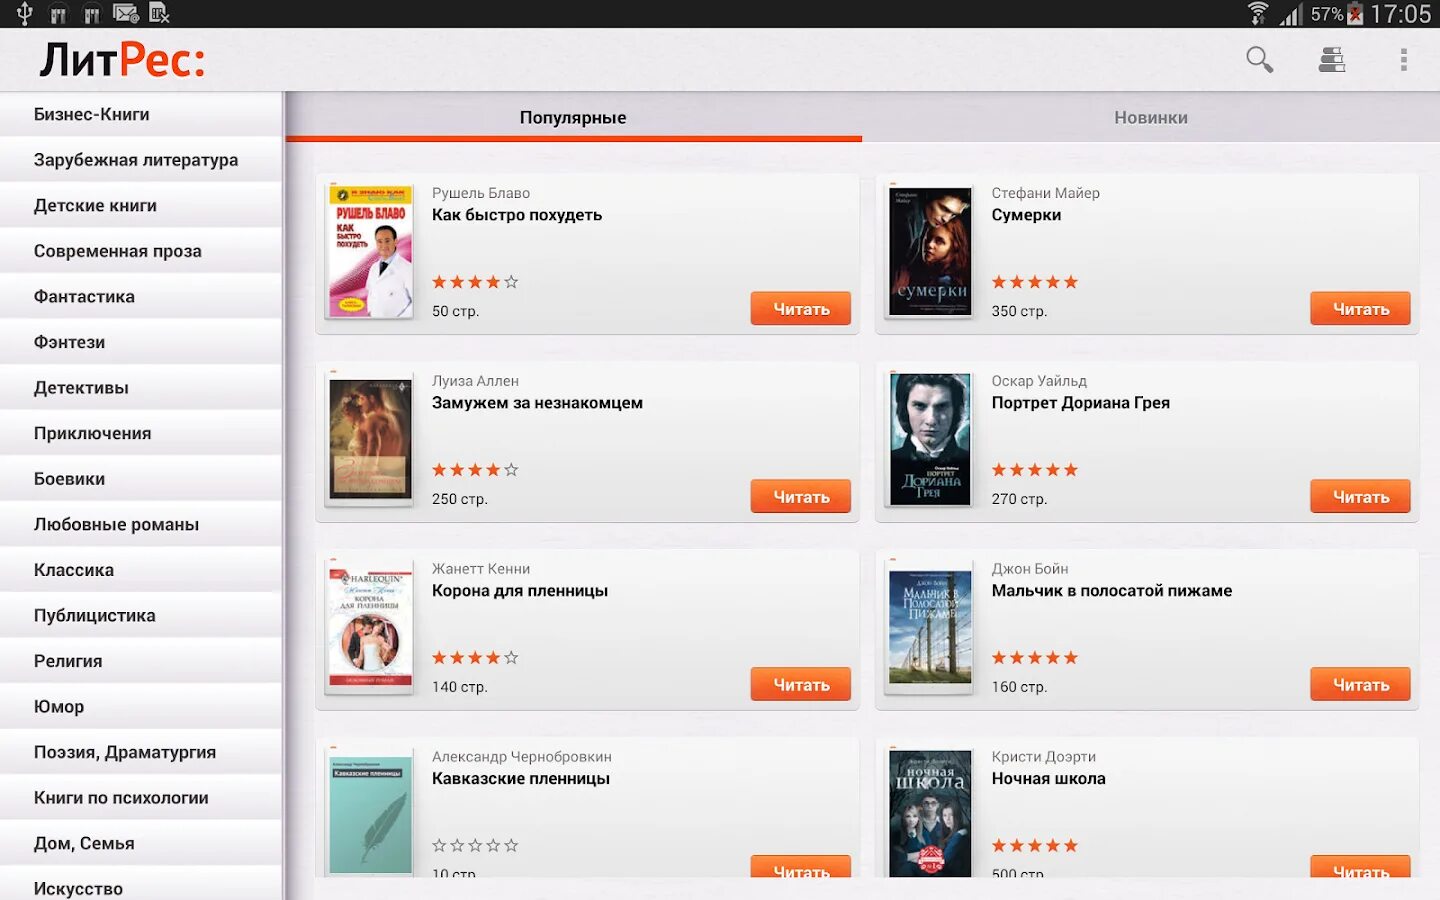Read Замужем за незнакомцем via Читать
Screen dimensions: 1440x900
801,497
